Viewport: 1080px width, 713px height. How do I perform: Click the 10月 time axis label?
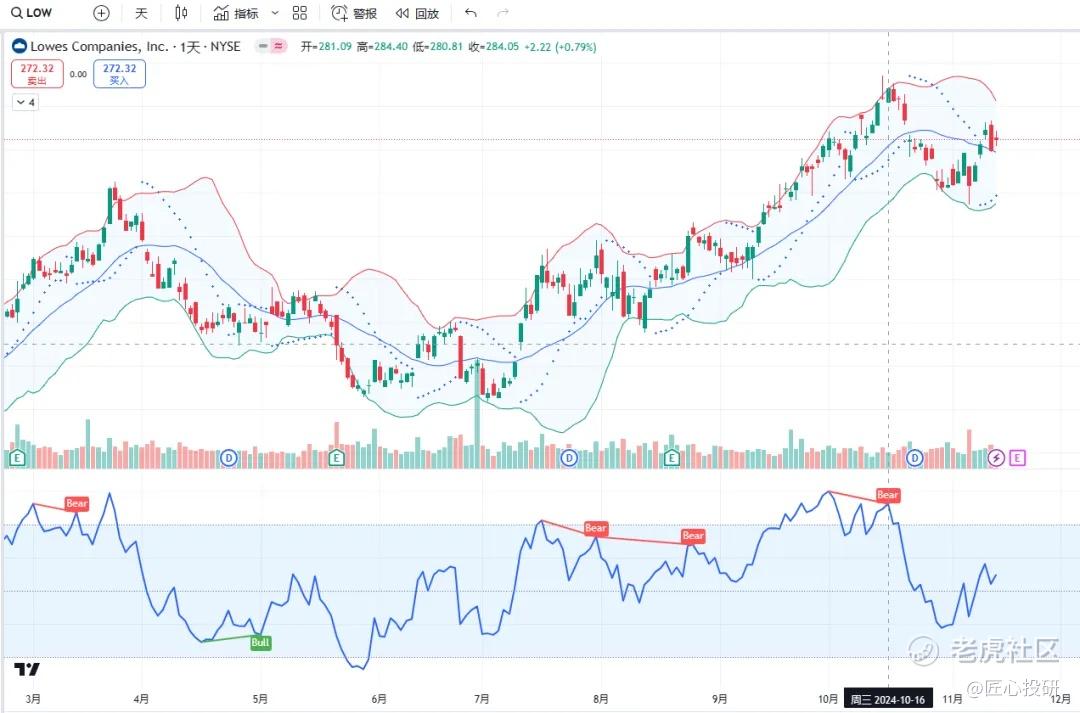click(x=827, y=699)
